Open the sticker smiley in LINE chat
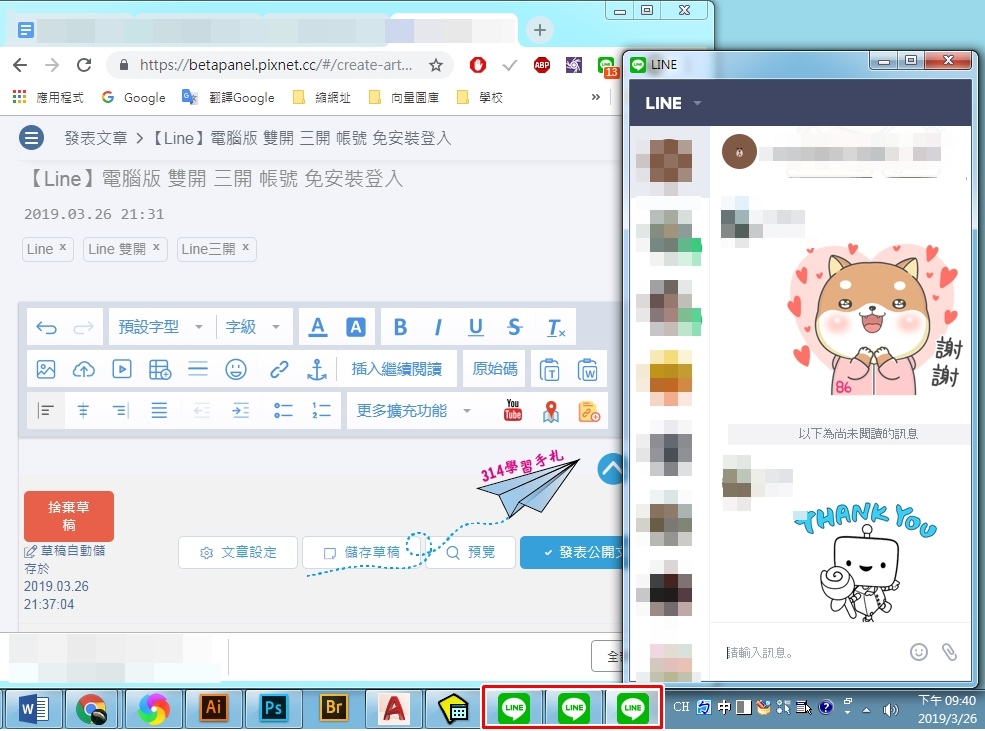The height and width of the screenshot is (731, 985). click(x=918, y=652)
